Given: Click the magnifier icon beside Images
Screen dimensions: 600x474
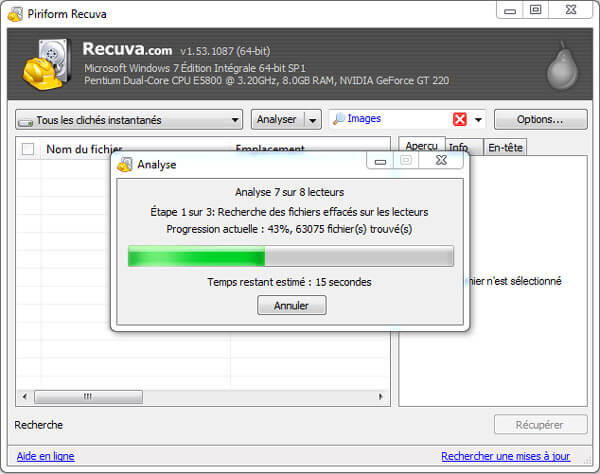Looking at the screenshot, I should (339, 119).
